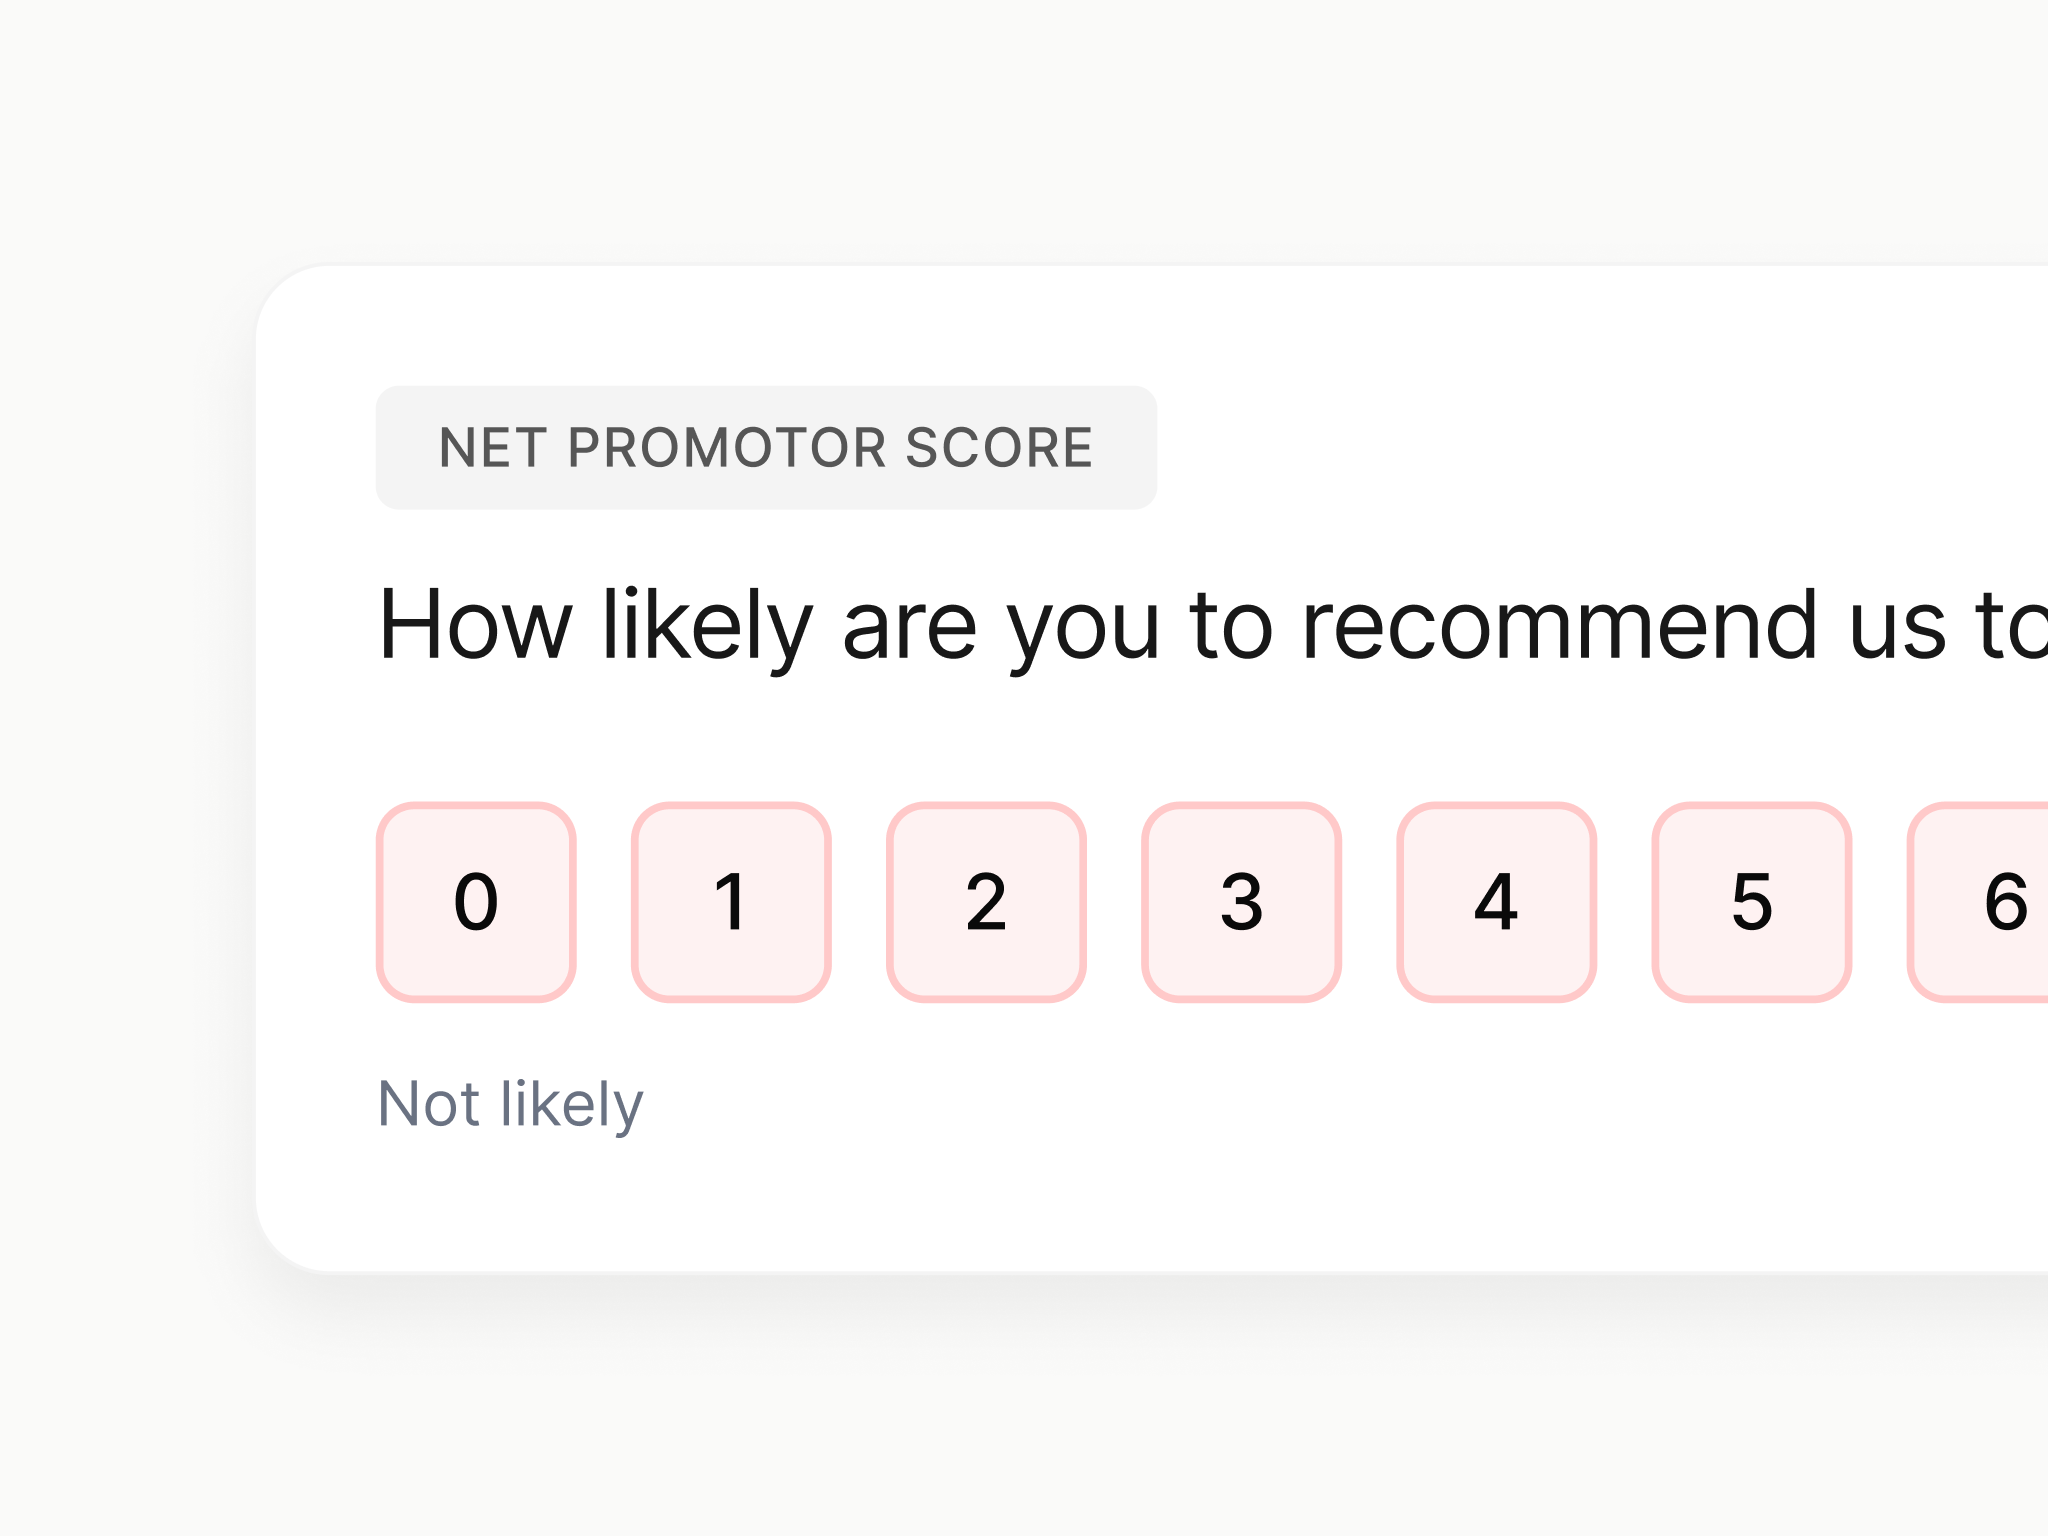The image size is (2048, 1536).
Task: Rate your likelihood as 4
Action: point(1496,902)
